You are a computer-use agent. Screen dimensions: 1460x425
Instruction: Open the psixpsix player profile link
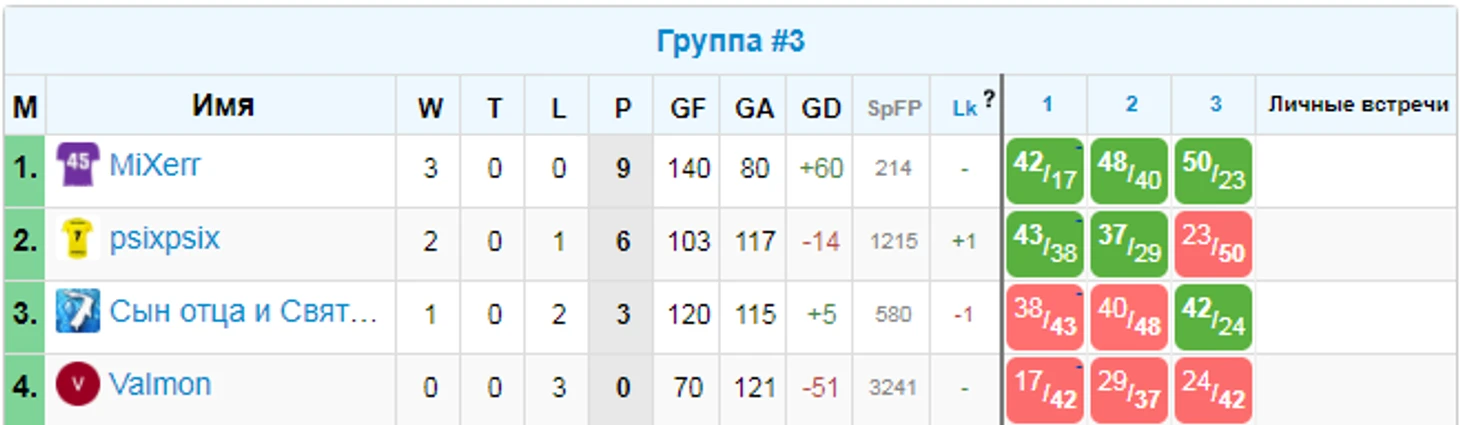coord(164,239)
